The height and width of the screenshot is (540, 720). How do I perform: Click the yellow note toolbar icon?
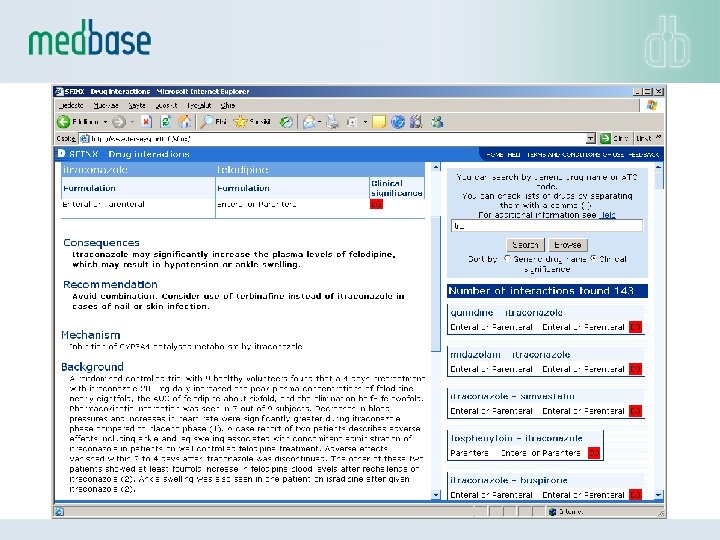[379, 122]
